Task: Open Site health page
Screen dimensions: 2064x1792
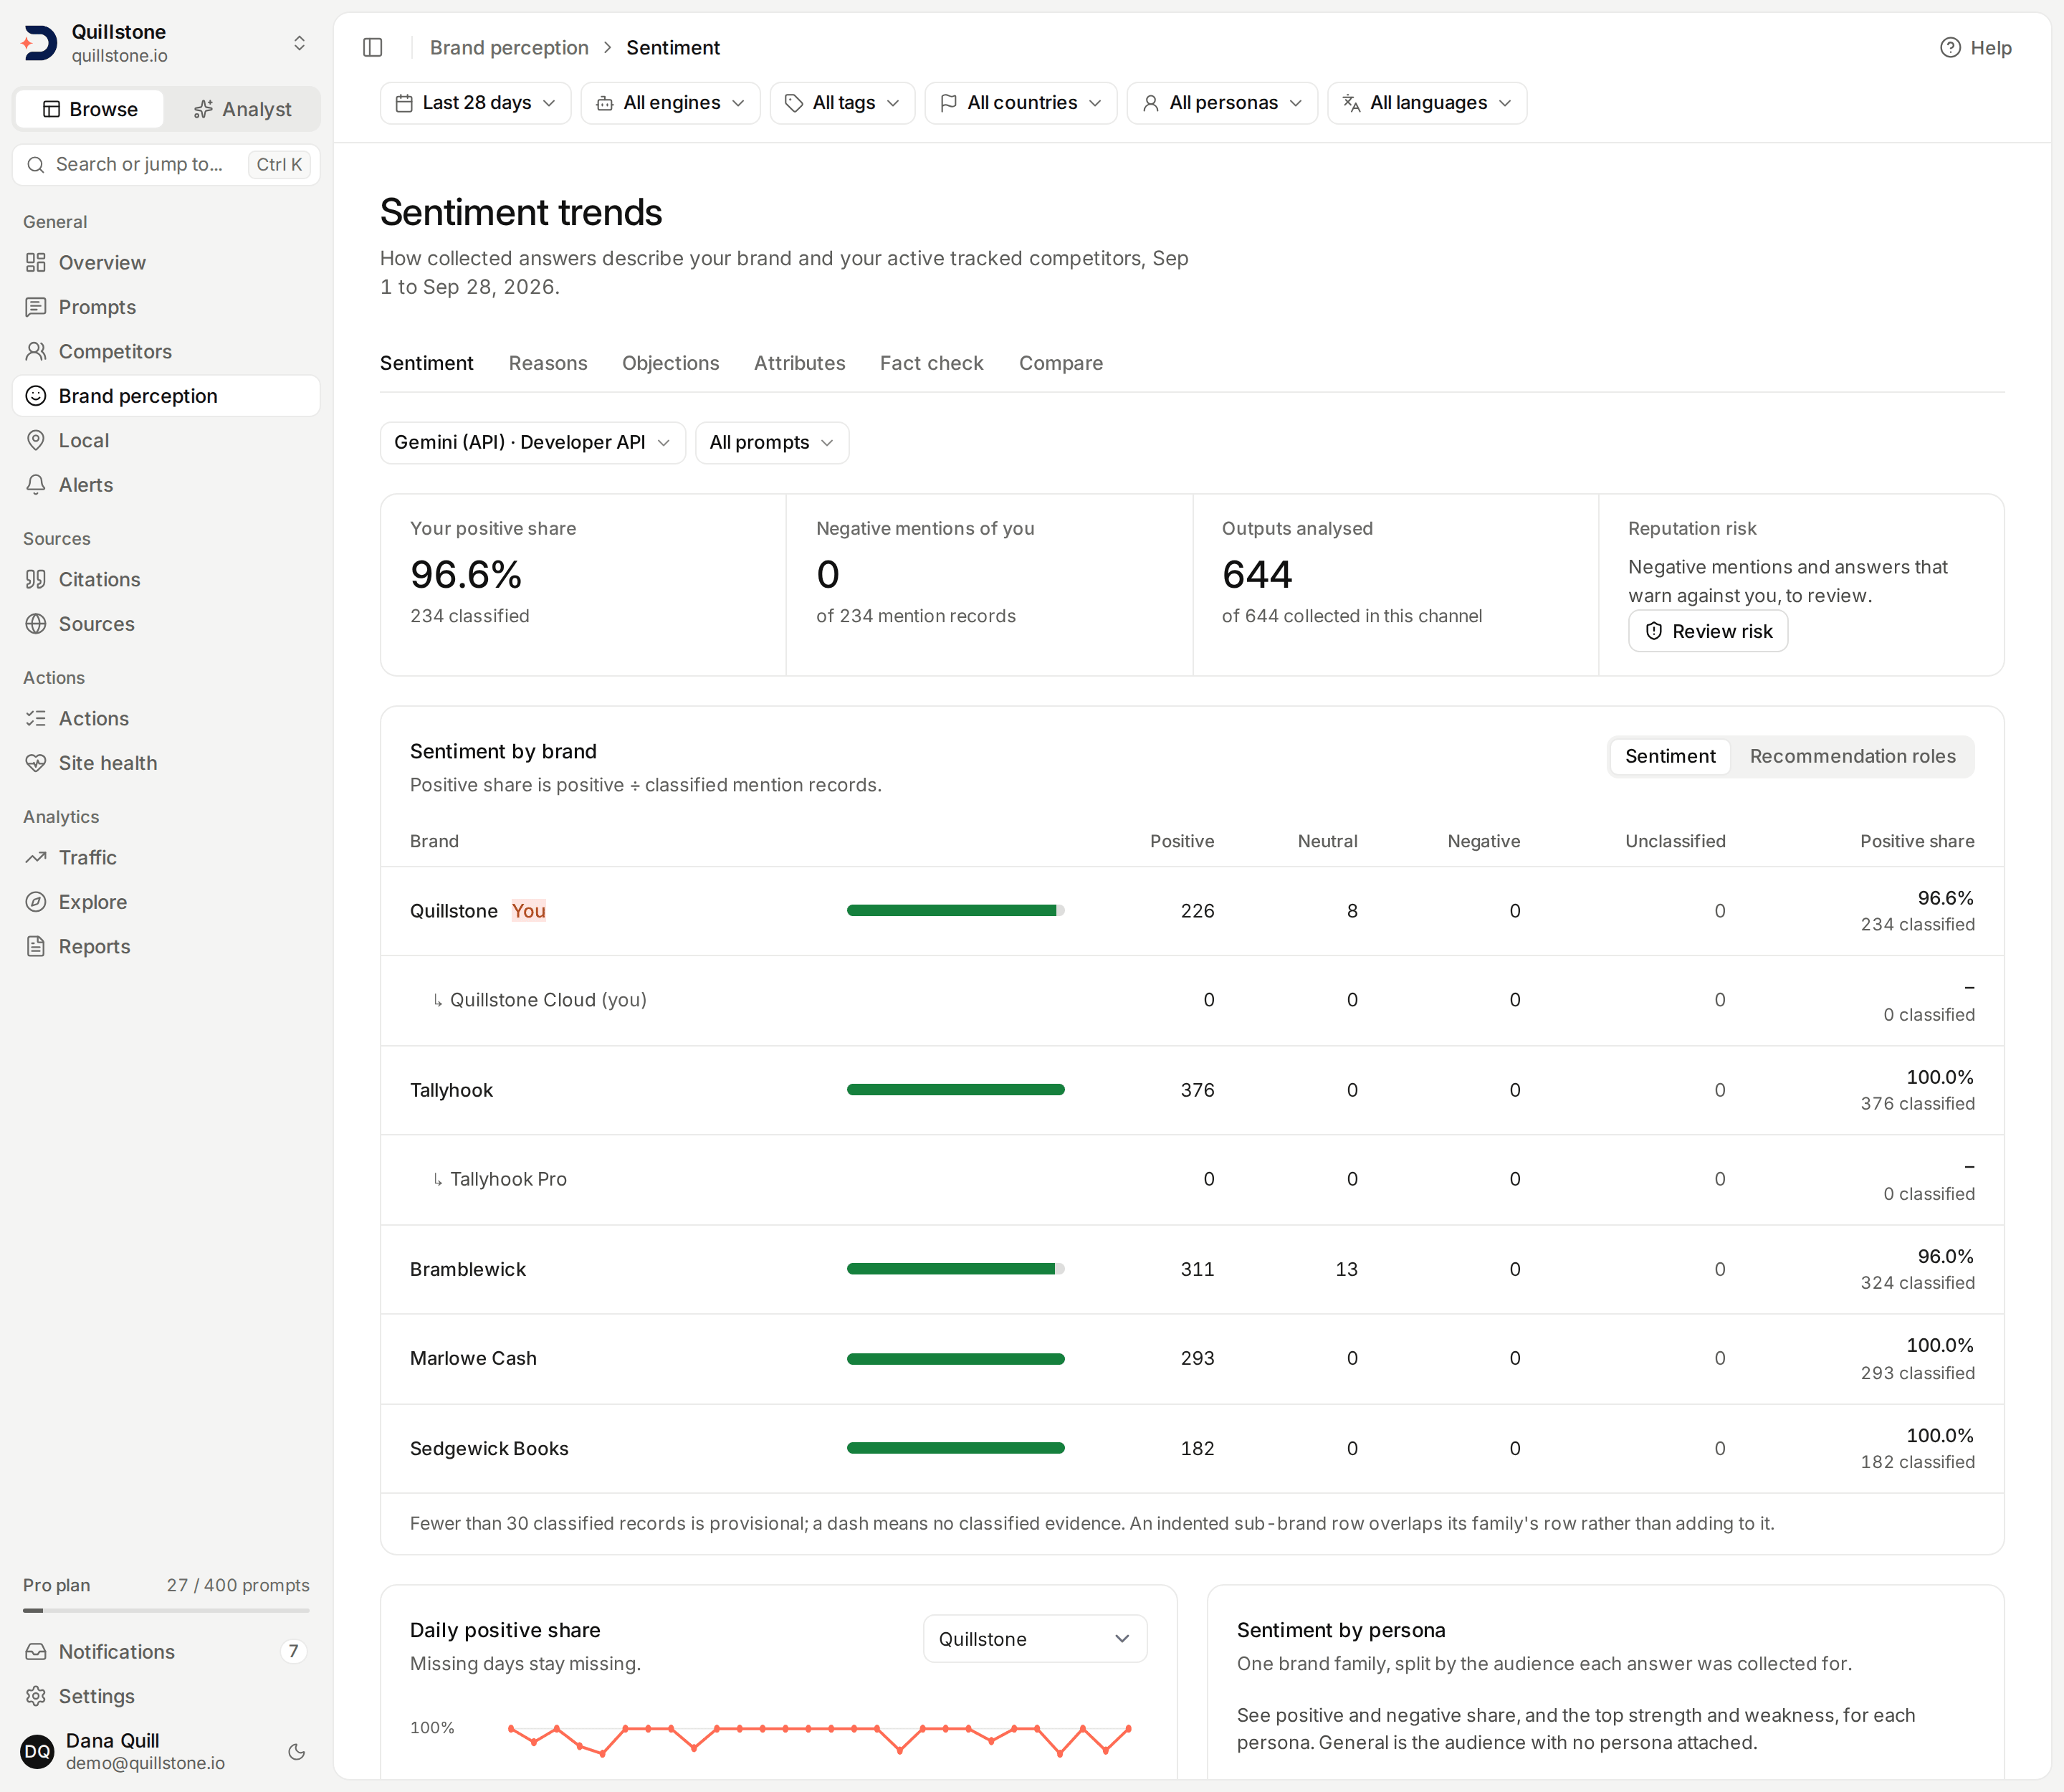Action: (x=166, y=762)
